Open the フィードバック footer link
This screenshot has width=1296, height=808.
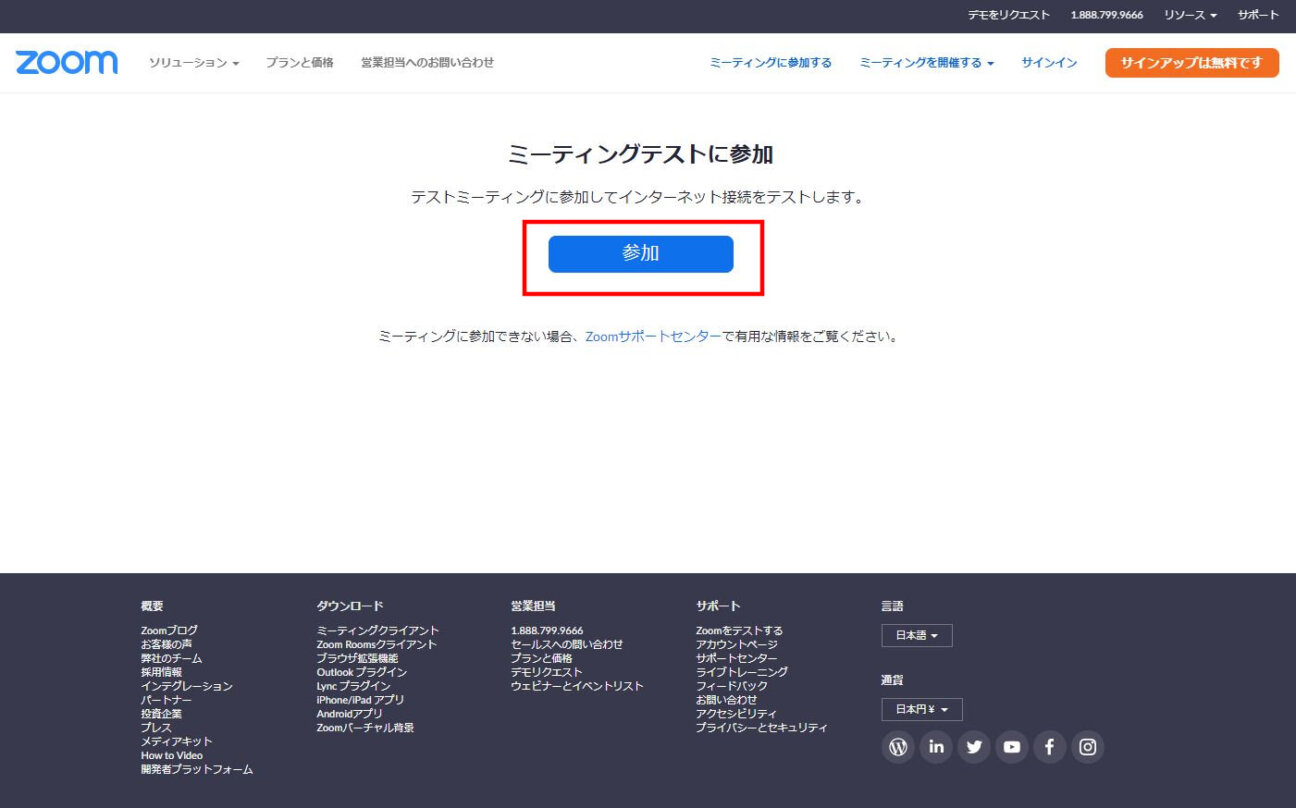(x=732, y=687)
